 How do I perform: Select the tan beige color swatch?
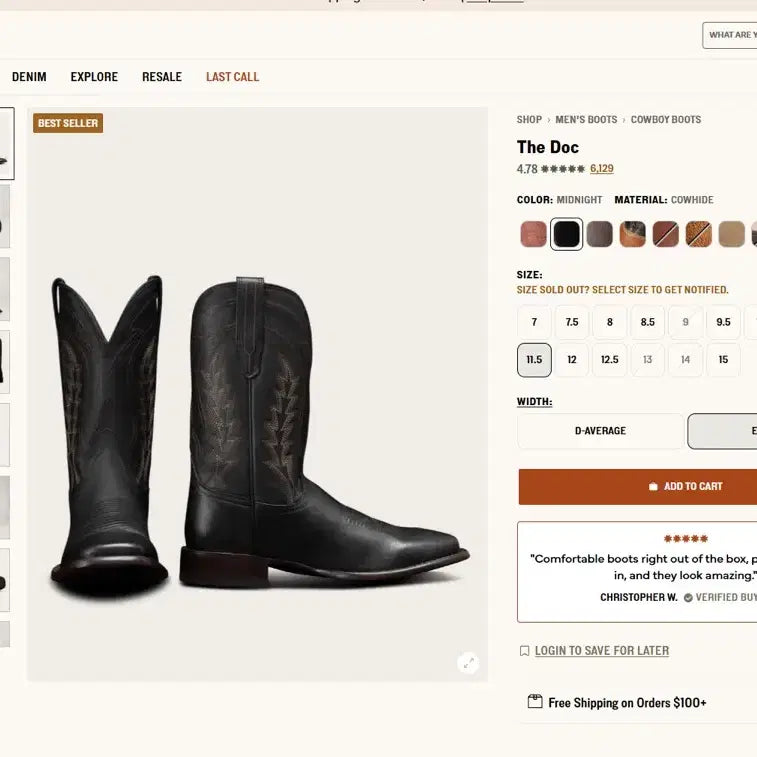click(x=731, y=234)
